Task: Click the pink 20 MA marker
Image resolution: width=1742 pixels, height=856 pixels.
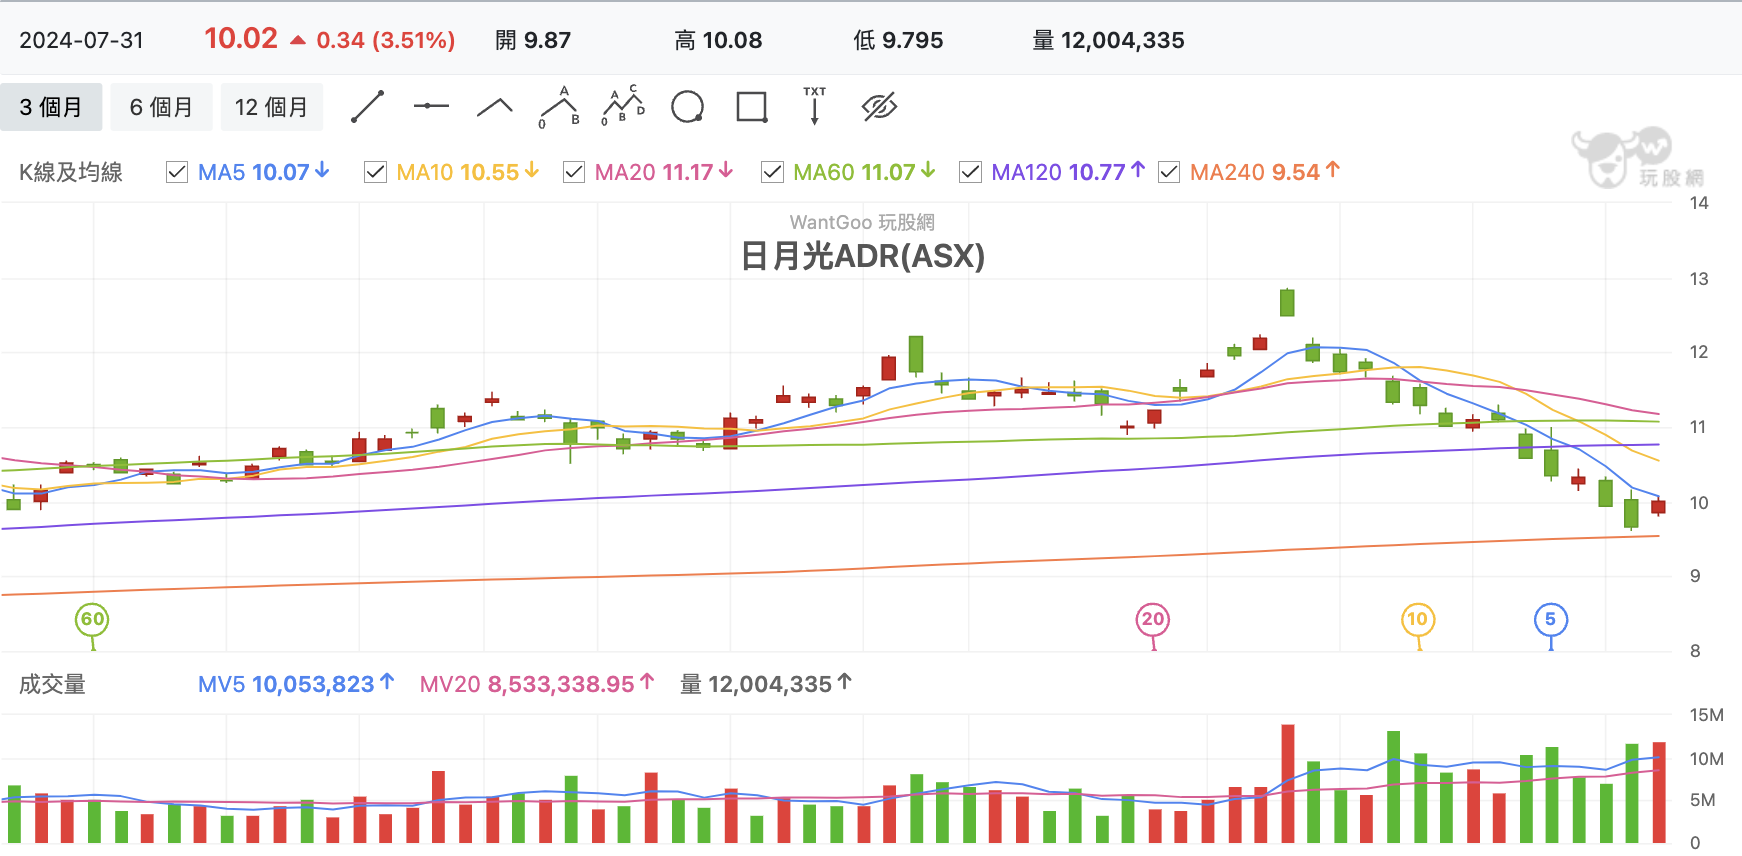Action: (1153, 620)
